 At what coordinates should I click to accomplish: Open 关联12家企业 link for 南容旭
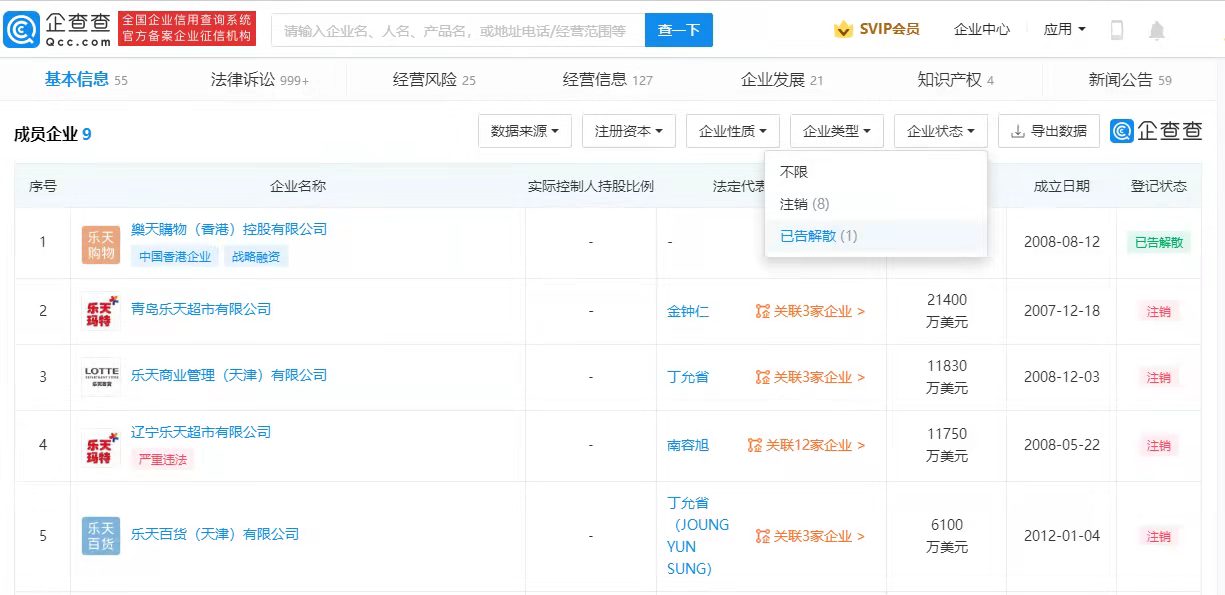pos(806,445)
